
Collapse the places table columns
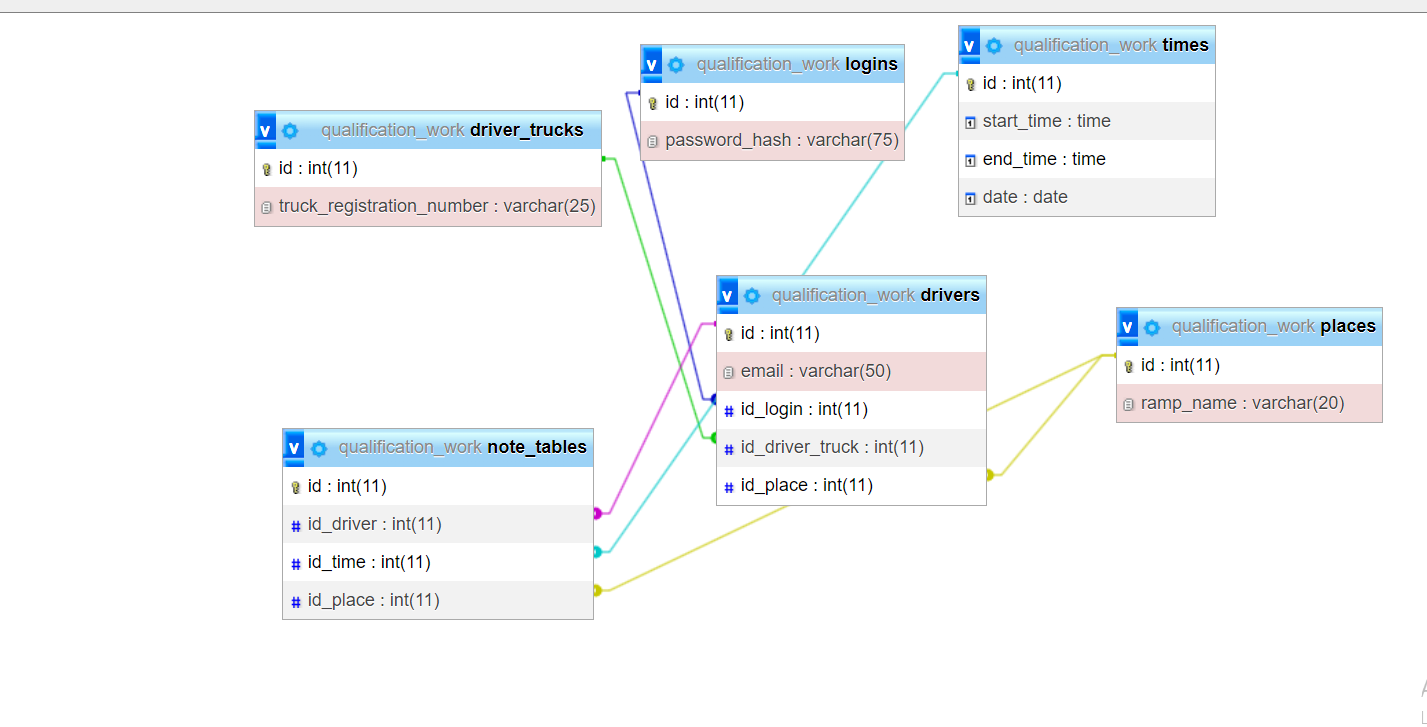coord(1127,327)
